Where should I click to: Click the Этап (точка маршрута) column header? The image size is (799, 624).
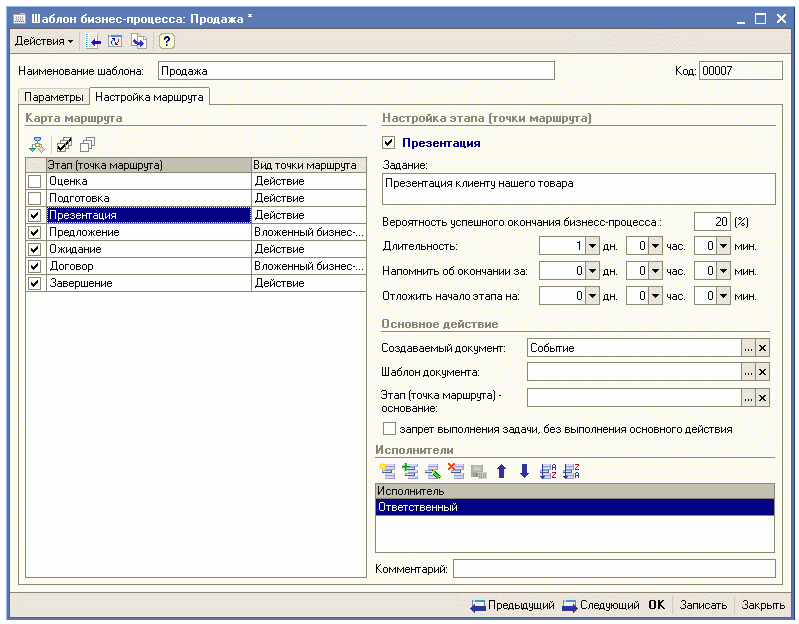click(x=148, y=165)
